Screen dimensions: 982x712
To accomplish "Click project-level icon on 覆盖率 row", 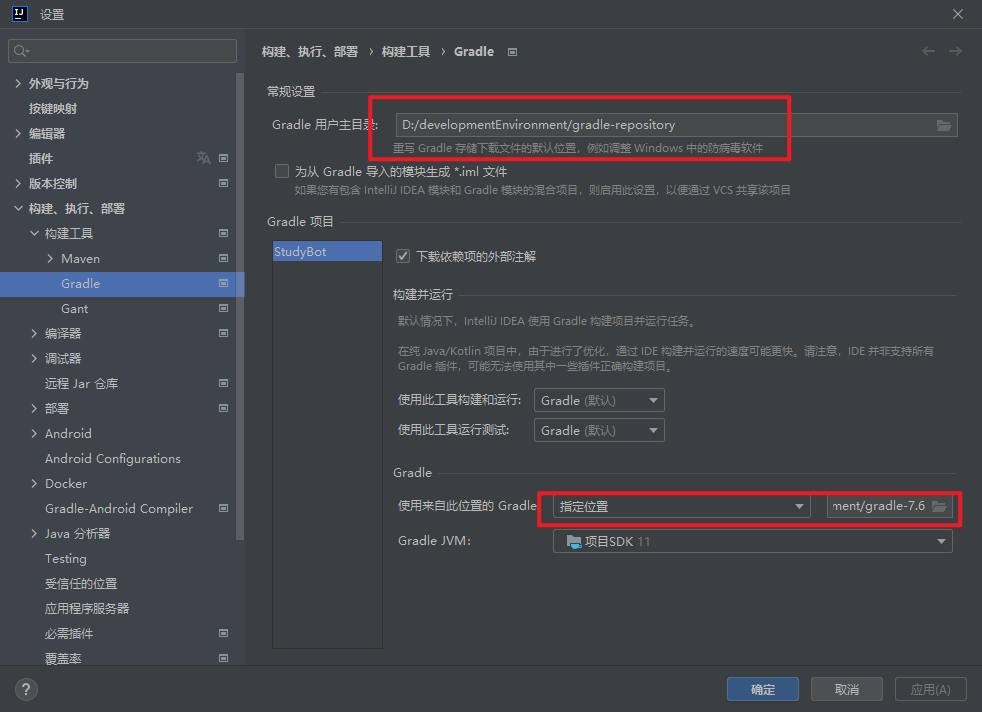I will [x=223, y=658].
